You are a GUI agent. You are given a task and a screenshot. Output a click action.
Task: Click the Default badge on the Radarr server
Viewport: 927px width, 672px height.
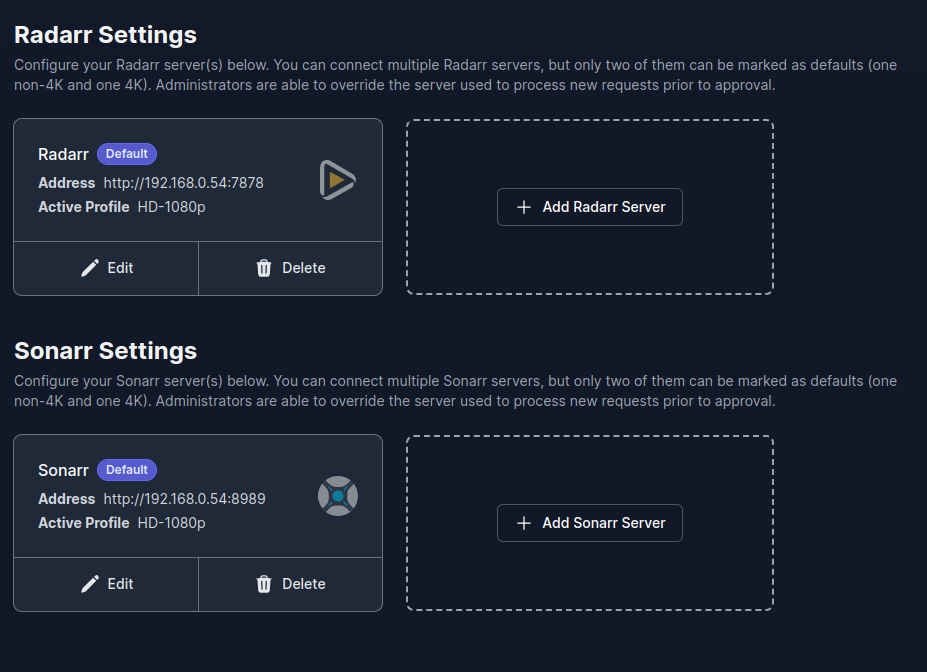coord(126,153)
